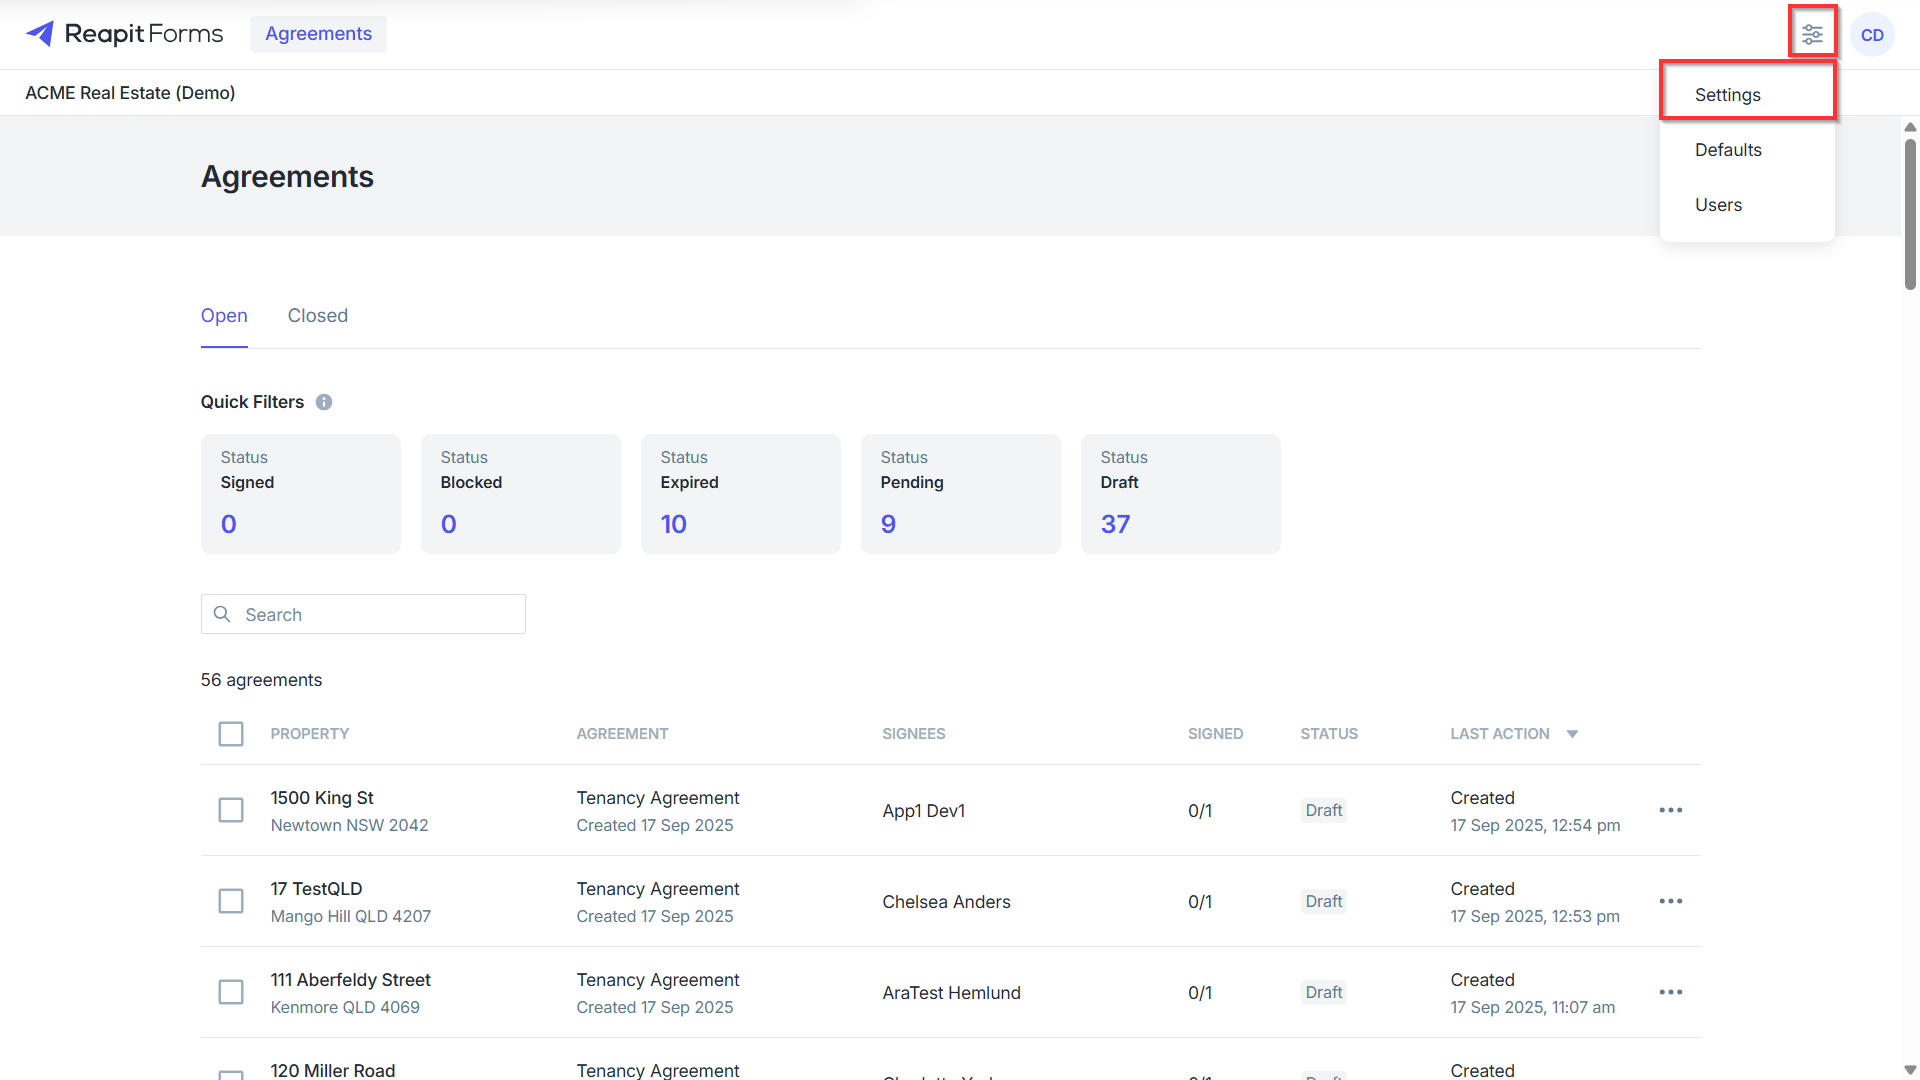Click the page vertical scrollbar
This screenshot has width=1920, height=1080.
[1910, 215]
